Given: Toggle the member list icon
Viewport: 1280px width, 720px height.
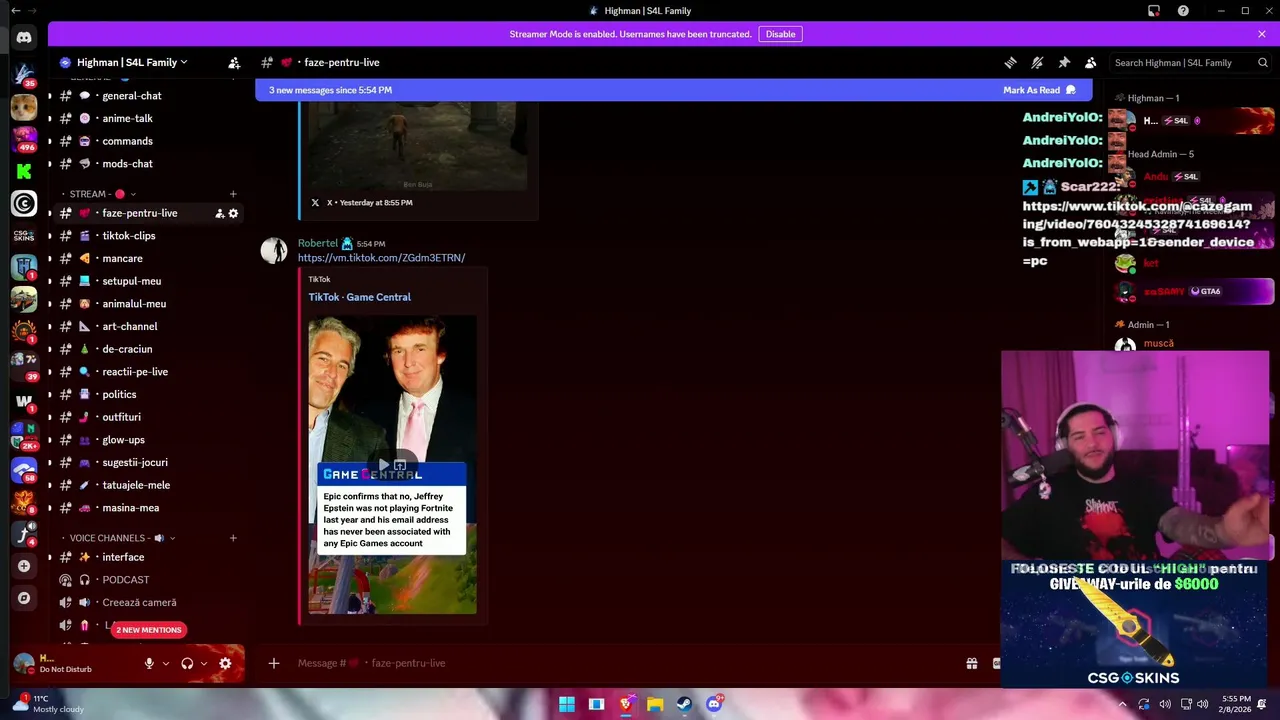Looking at the screenshot, I should (1090, 62).
